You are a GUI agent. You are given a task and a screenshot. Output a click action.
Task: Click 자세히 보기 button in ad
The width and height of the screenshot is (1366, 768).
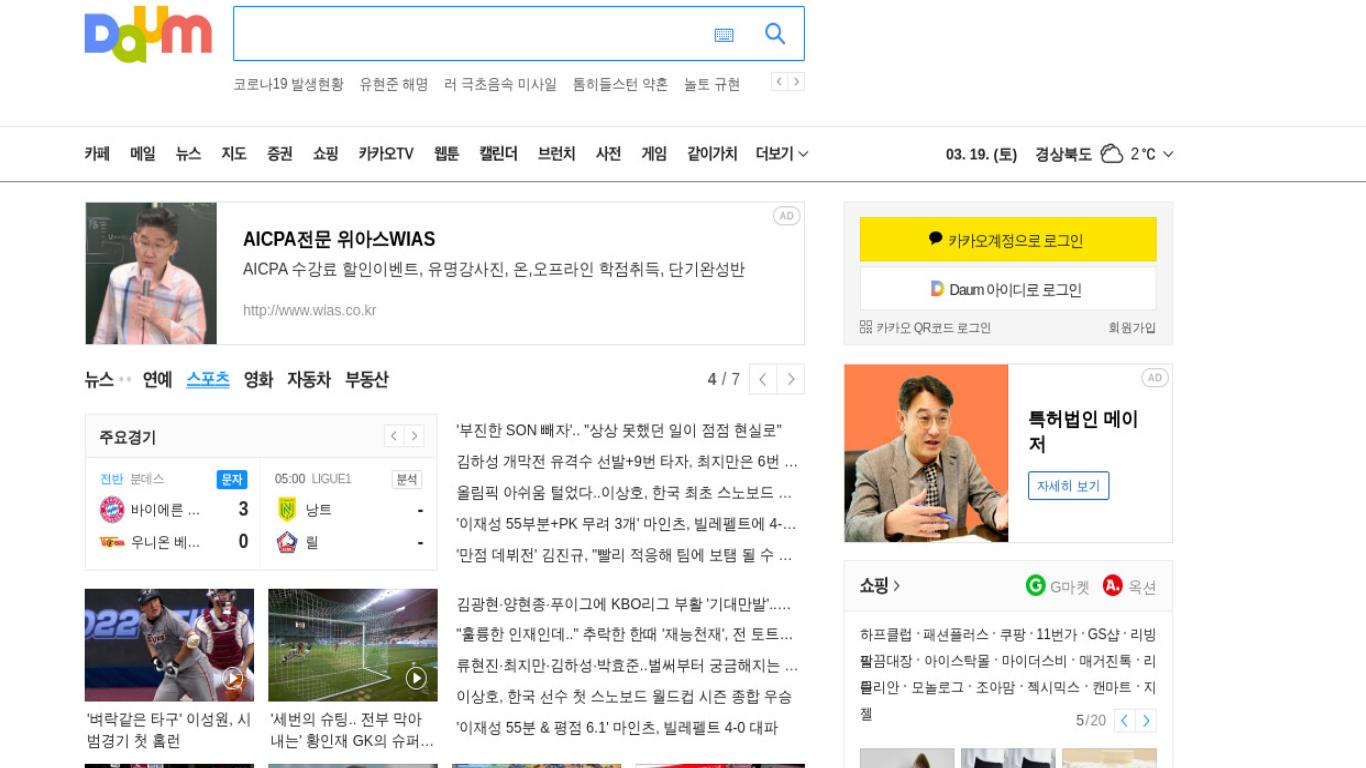coord(1068,486)
